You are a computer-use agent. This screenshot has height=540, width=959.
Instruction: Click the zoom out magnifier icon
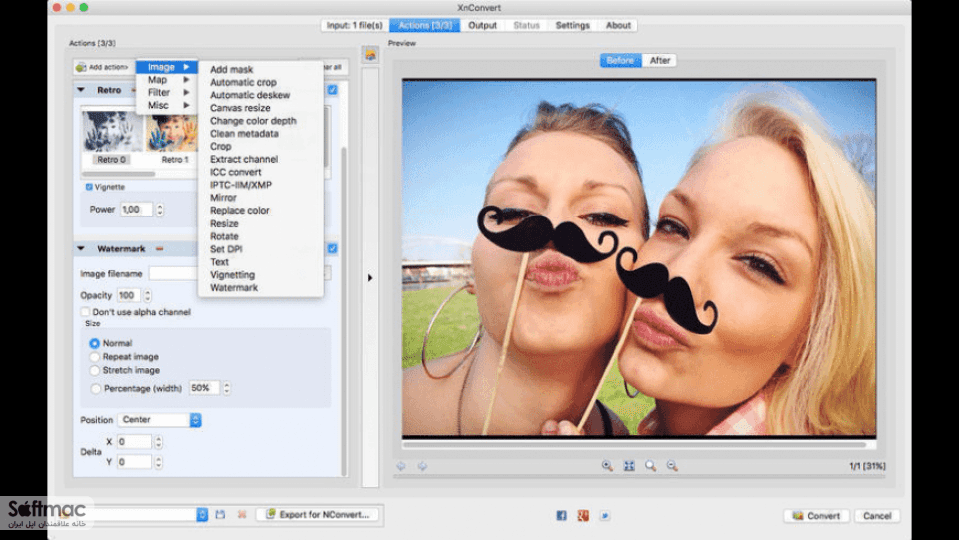(672, 466)
